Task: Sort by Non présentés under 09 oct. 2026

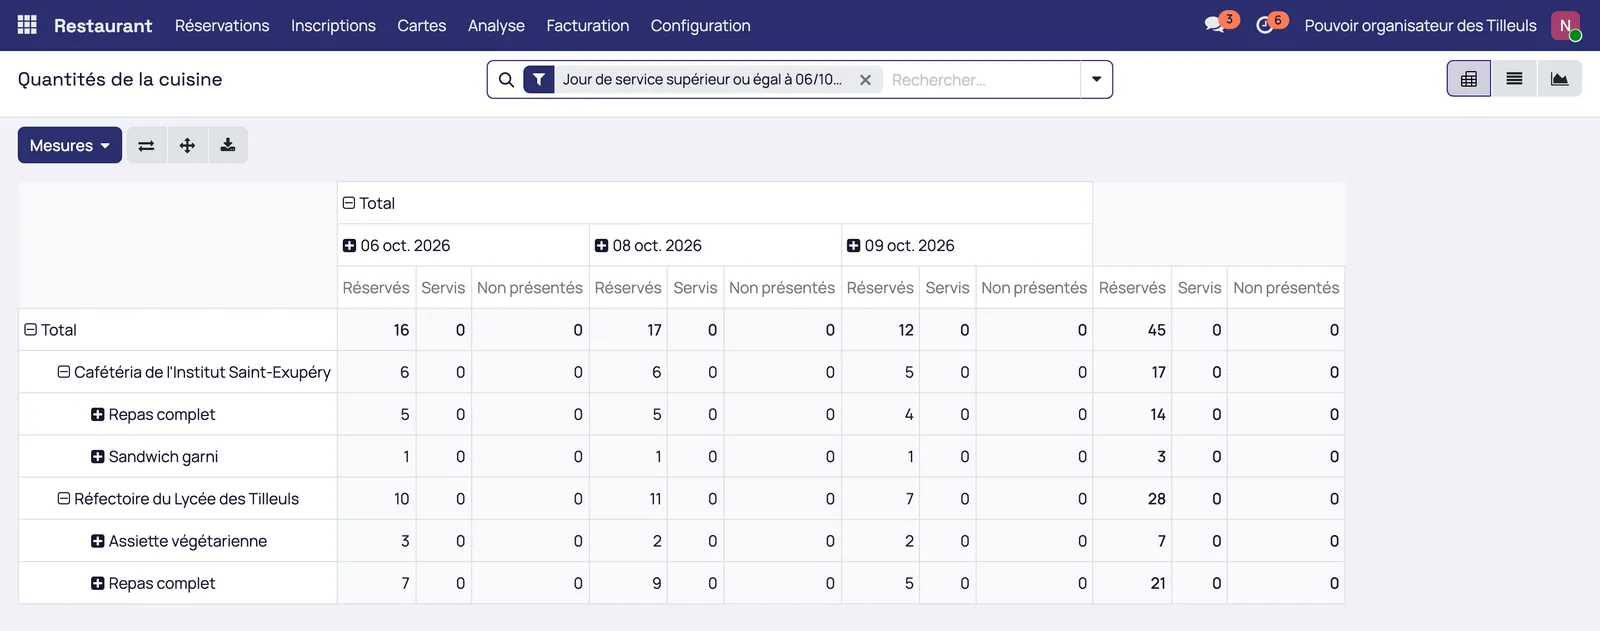Action: (1034, 288)
